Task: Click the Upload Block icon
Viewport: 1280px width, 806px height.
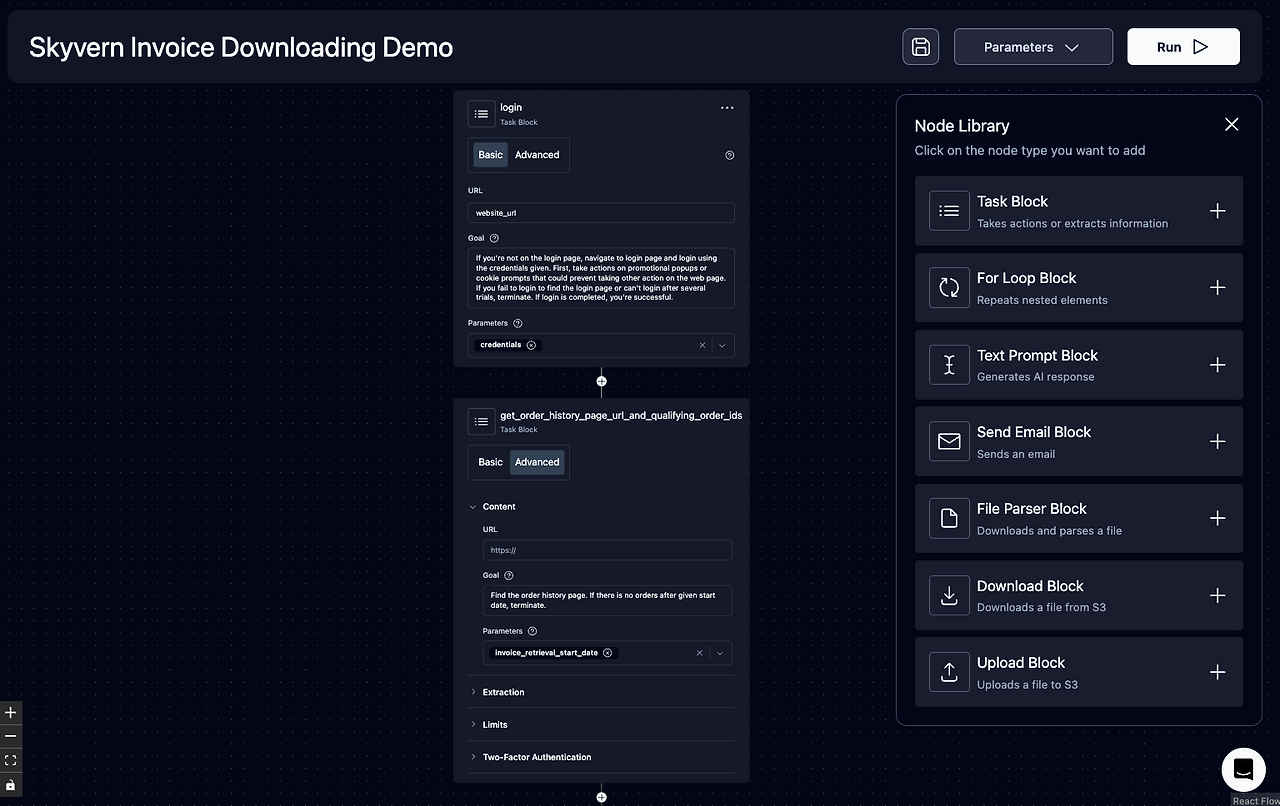Action: 949,672
